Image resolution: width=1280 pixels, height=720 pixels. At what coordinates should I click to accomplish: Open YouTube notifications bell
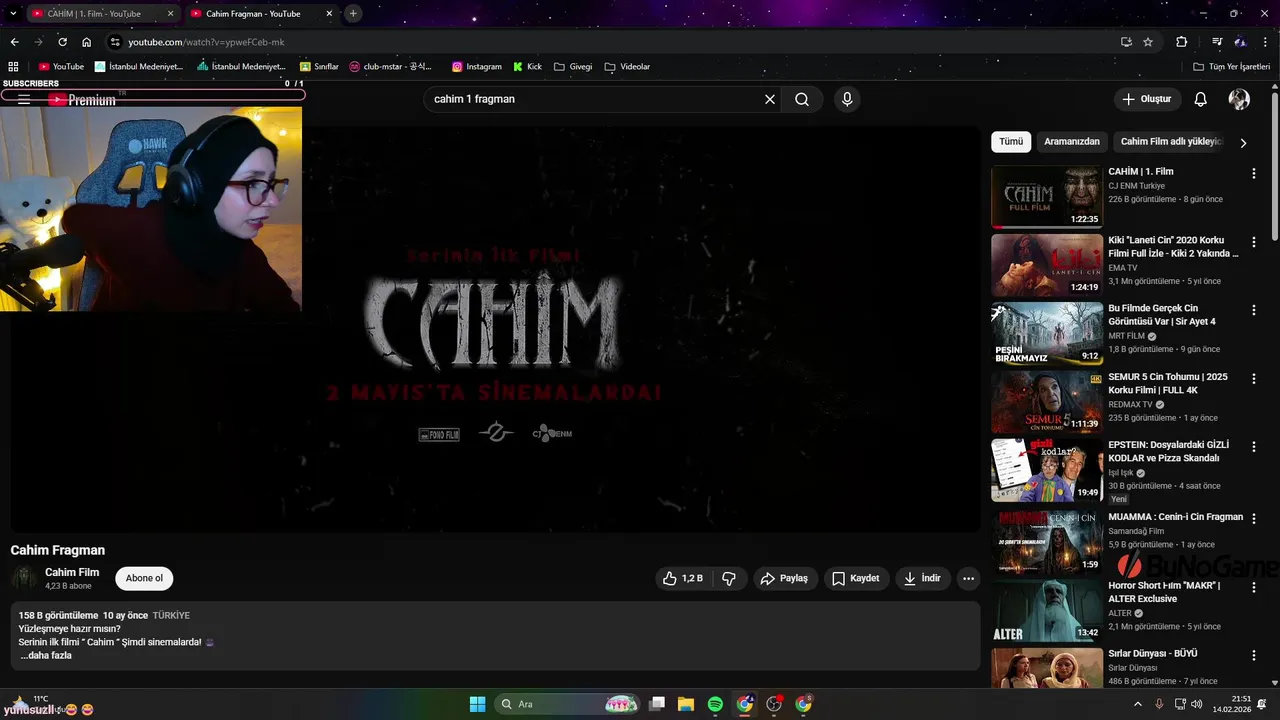coord(1201,99)
